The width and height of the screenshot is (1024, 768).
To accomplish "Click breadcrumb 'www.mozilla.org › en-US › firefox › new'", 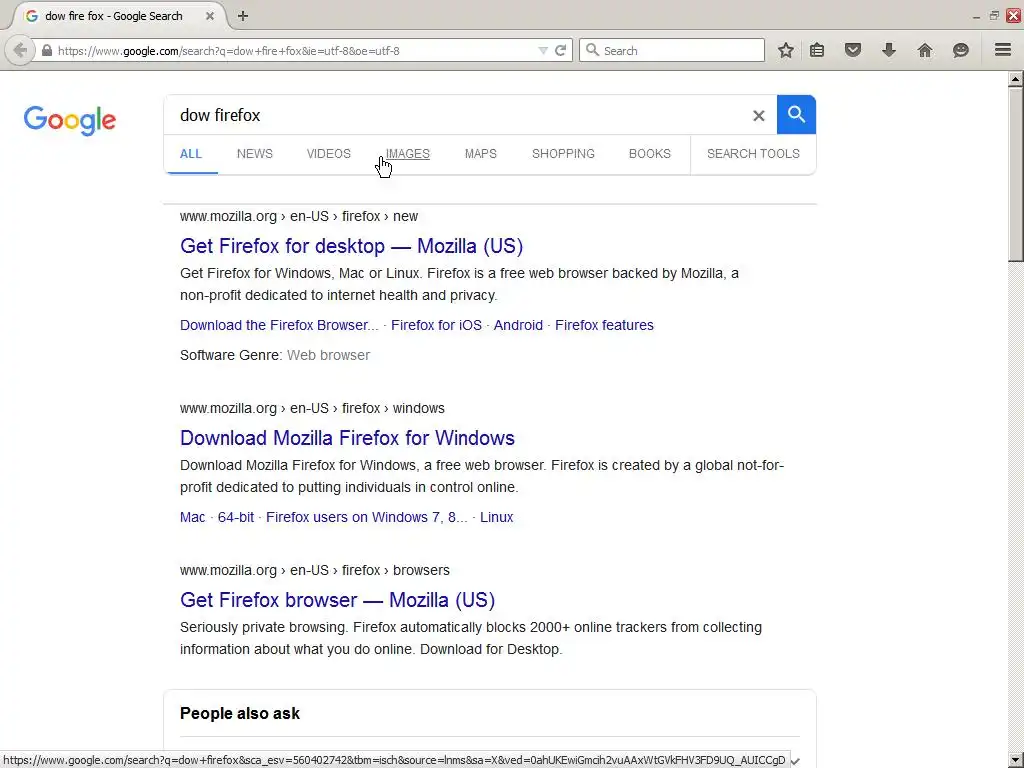I will (299, 216).
